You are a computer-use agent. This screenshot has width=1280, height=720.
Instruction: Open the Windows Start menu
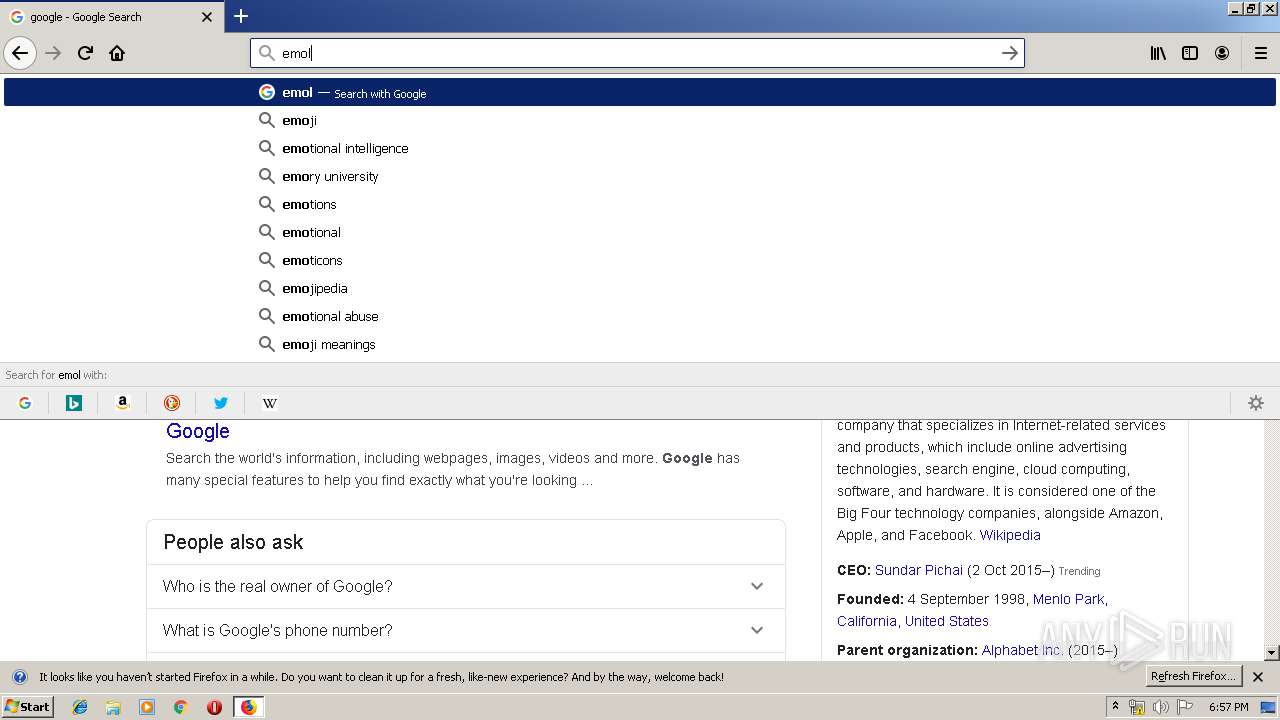[27, 707]
